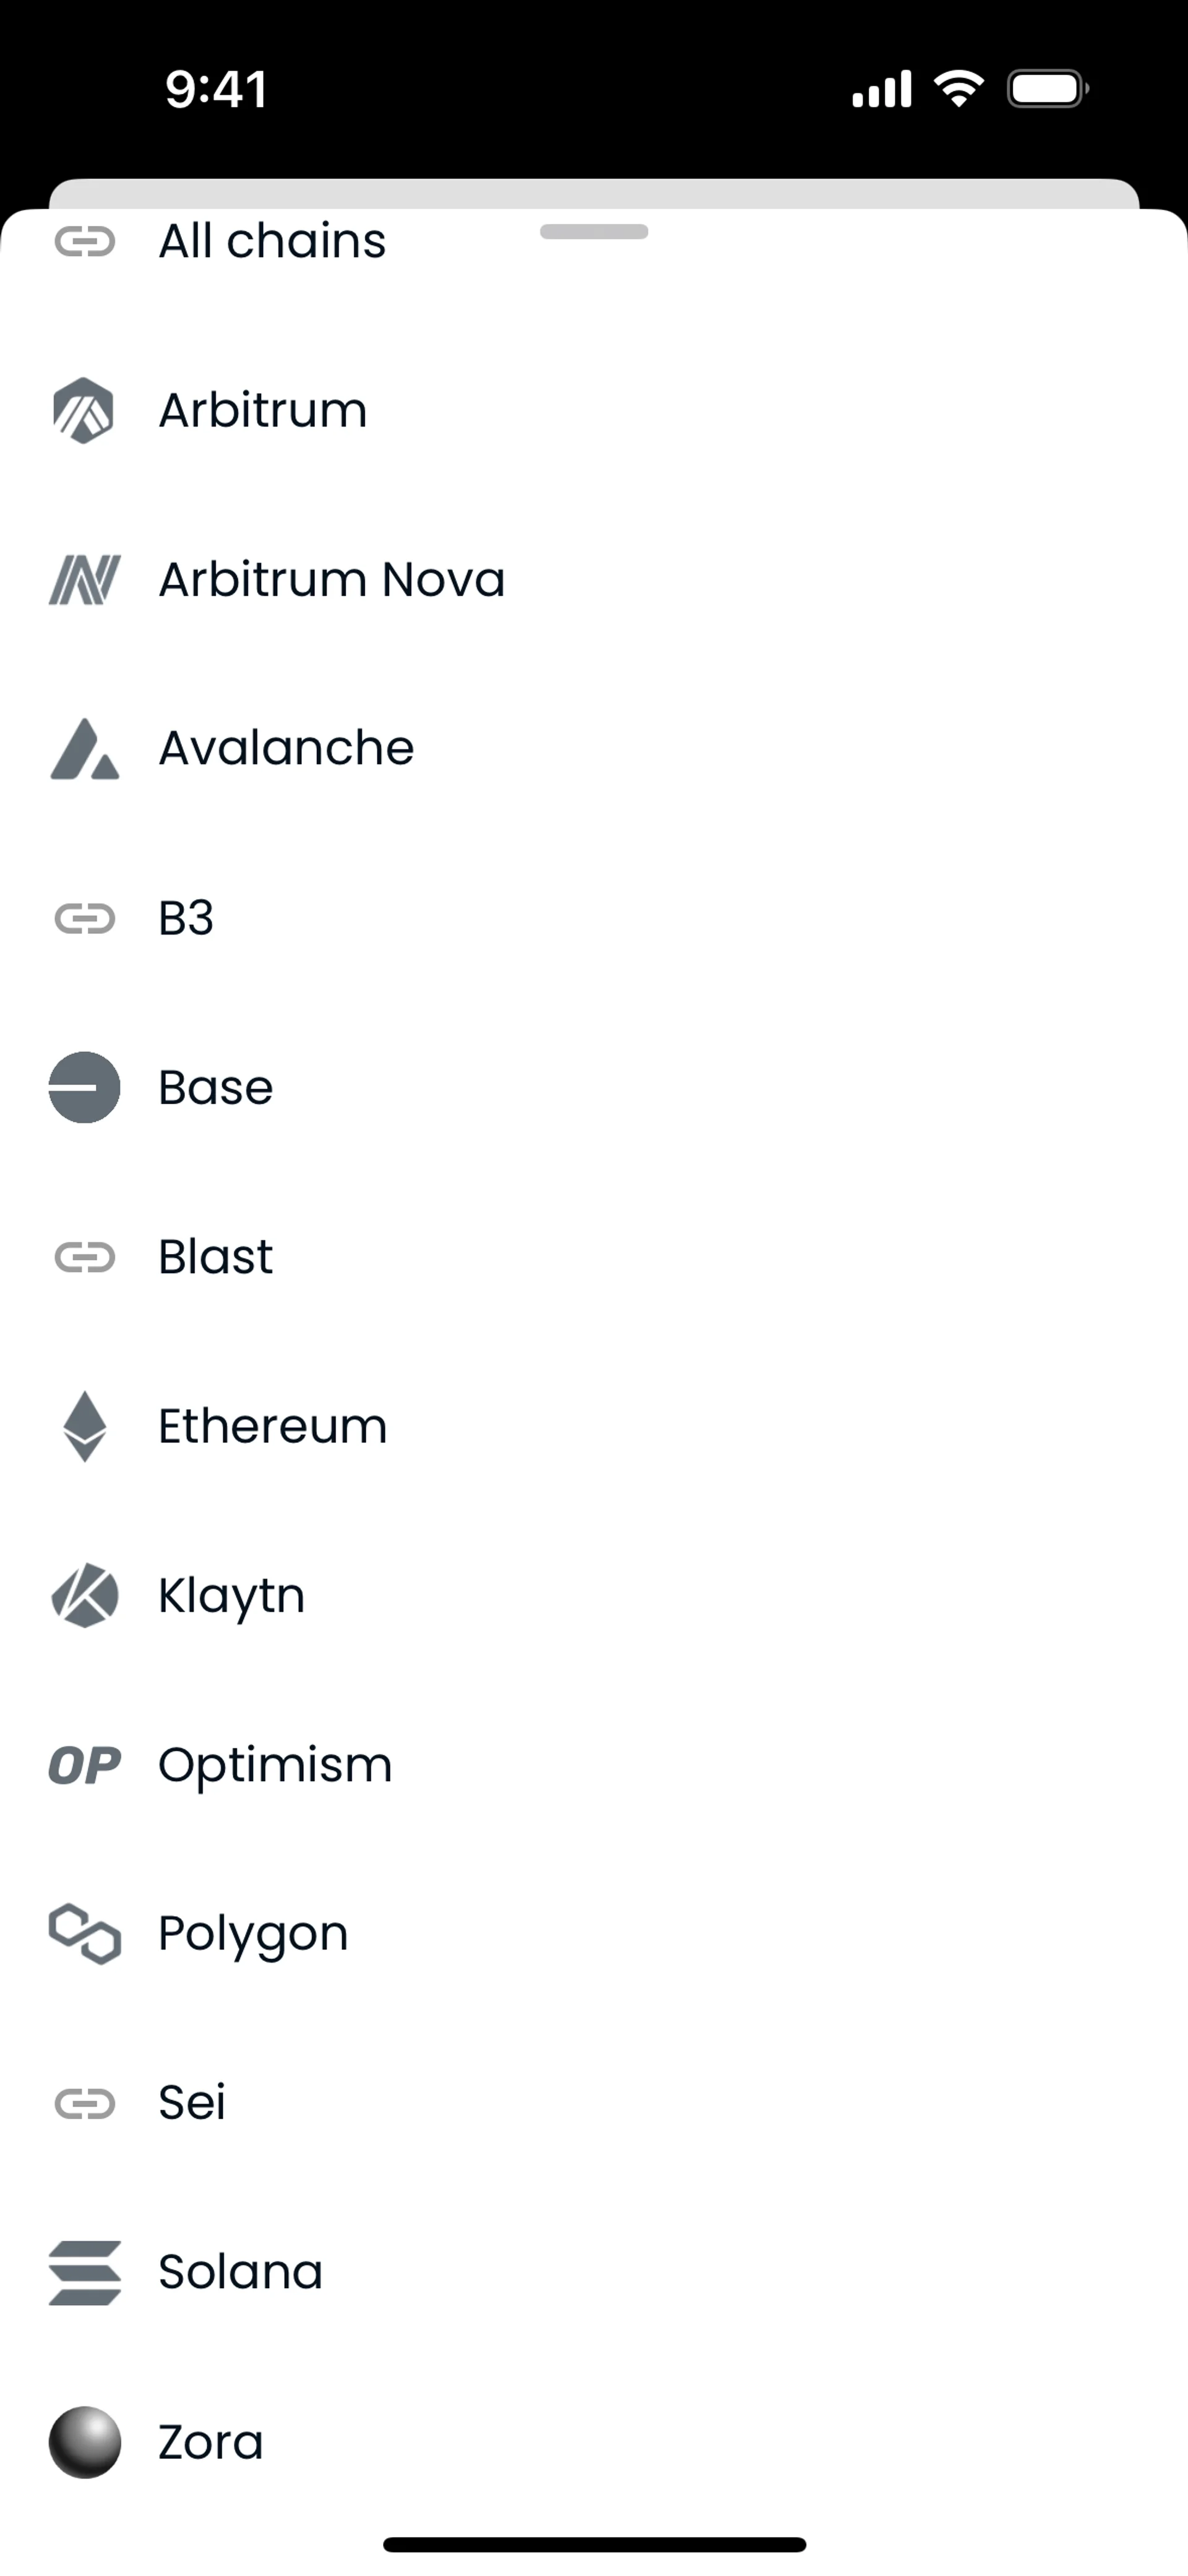
Task: Select the Ethereum label text
Action: click(272, 1426)
